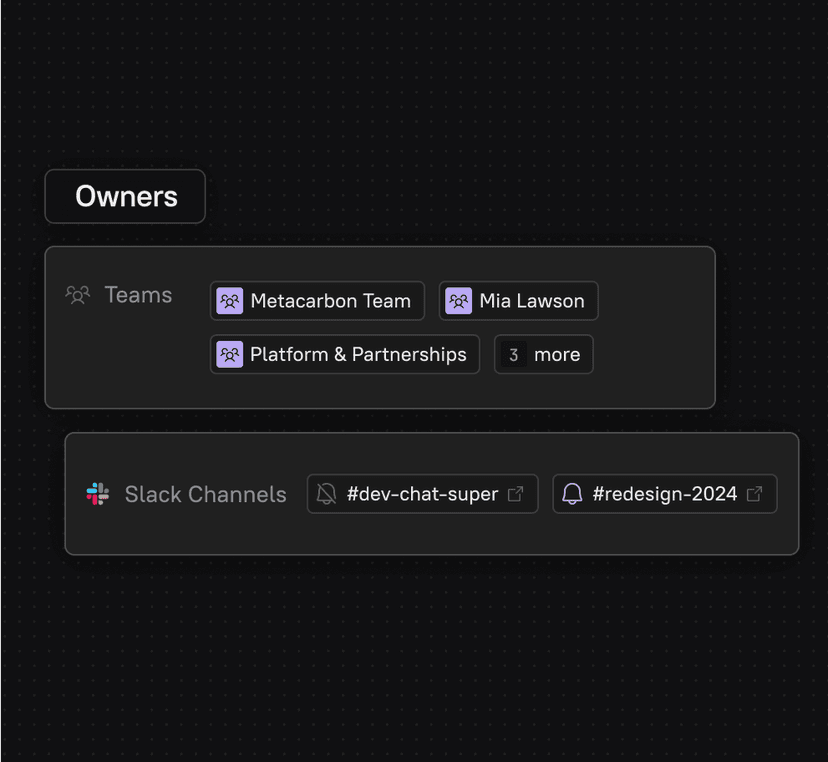Click the external link icon on #dev-chat-super
The height and width of the screenshot is (762, 828).
[516, 494]
